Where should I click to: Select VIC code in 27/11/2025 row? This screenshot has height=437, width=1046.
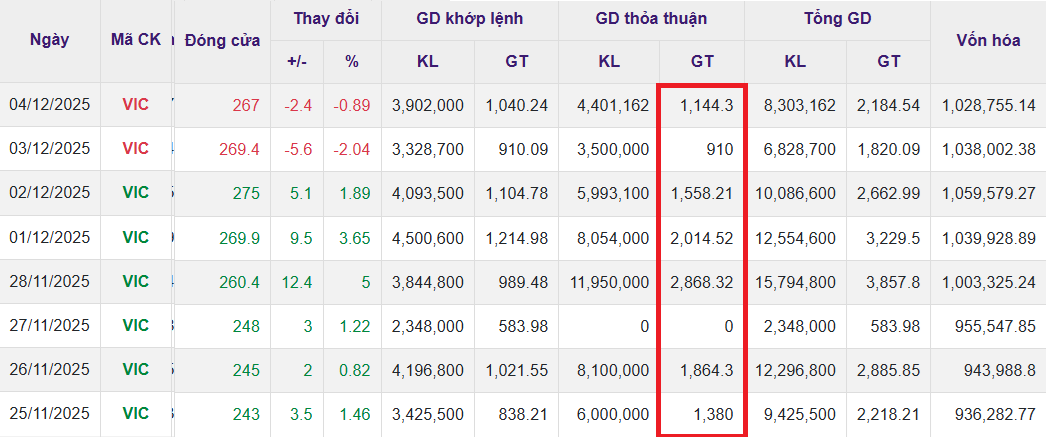pyautogui.click(x=135, y=325)
